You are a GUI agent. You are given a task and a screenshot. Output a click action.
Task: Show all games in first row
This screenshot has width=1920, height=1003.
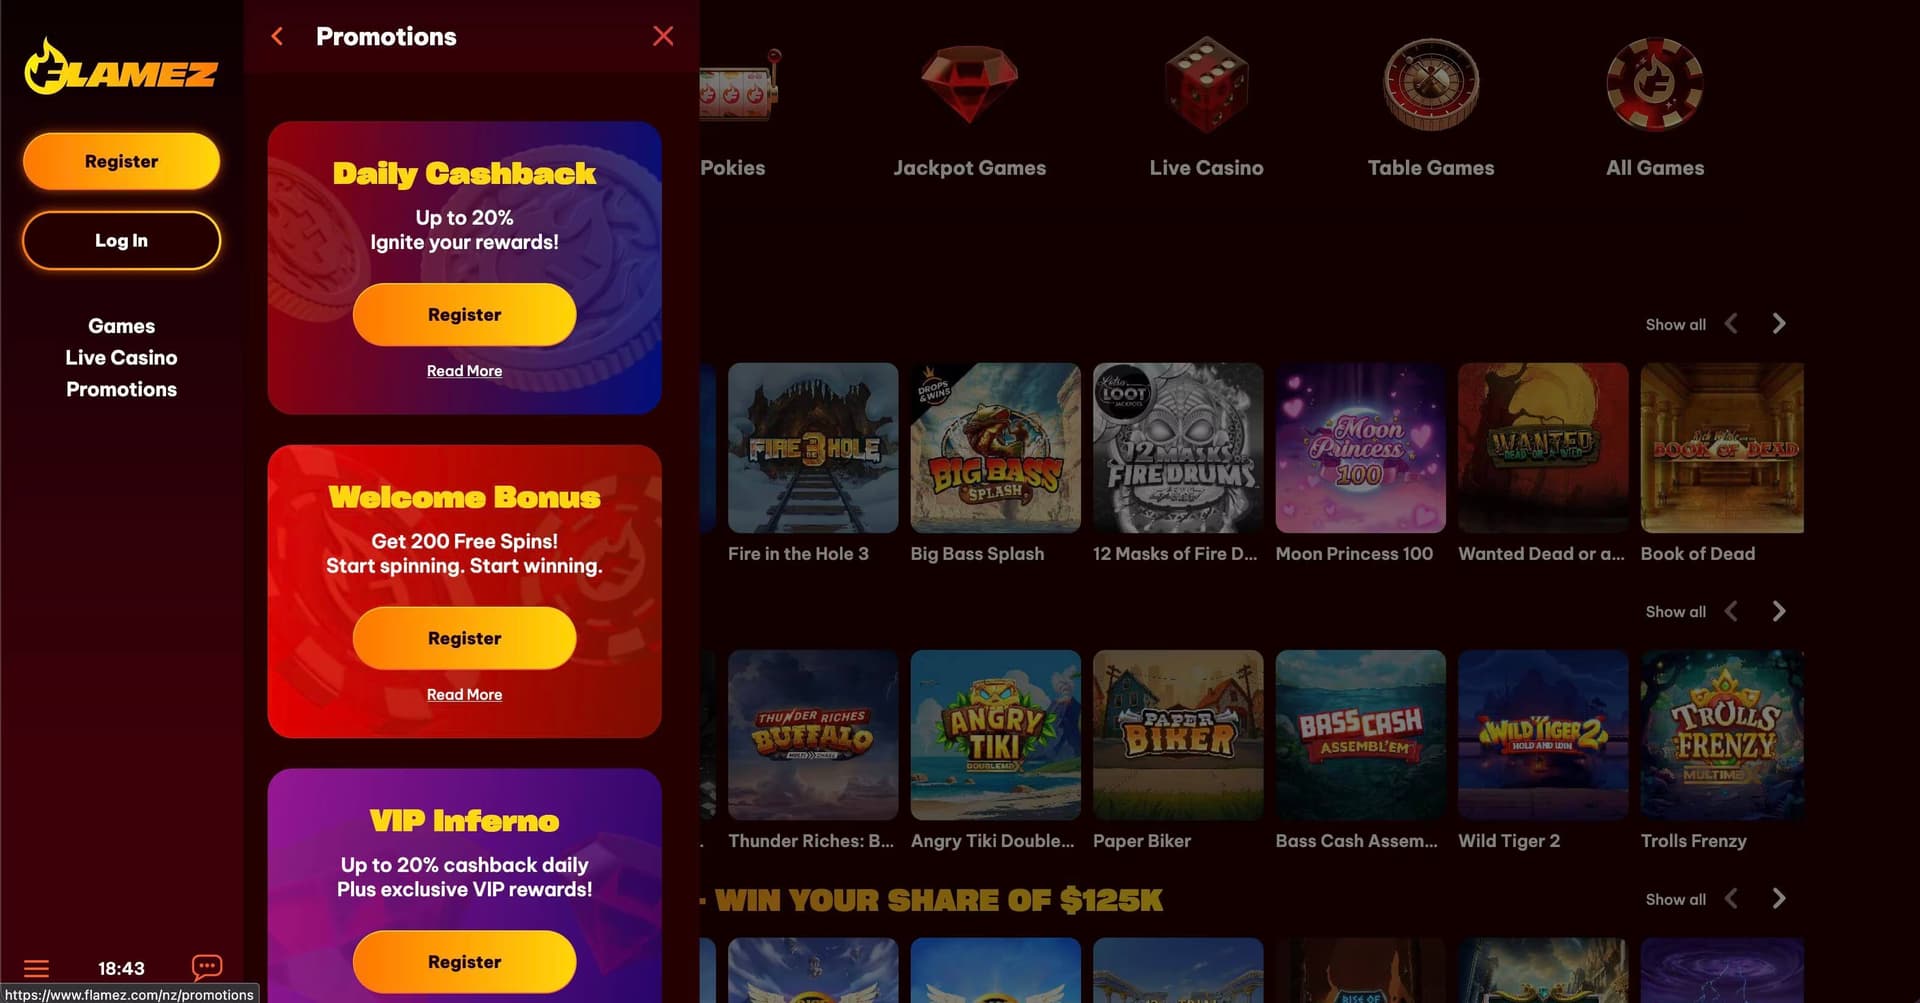coord(1675,325)
